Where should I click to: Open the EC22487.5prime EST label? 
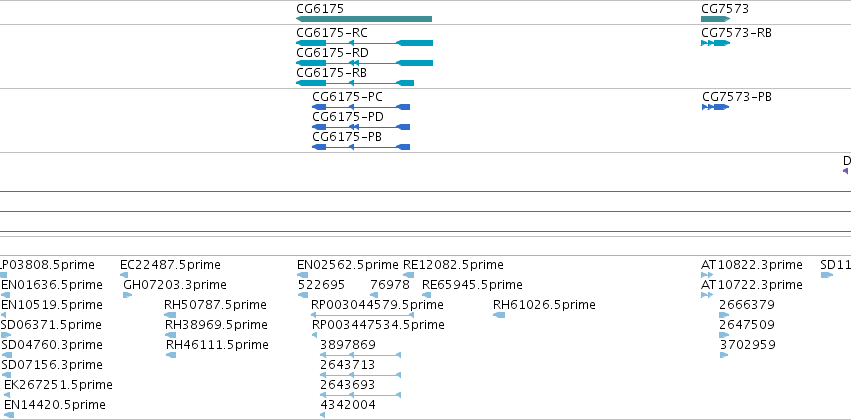pyautogui.click(x=170, y=265)
